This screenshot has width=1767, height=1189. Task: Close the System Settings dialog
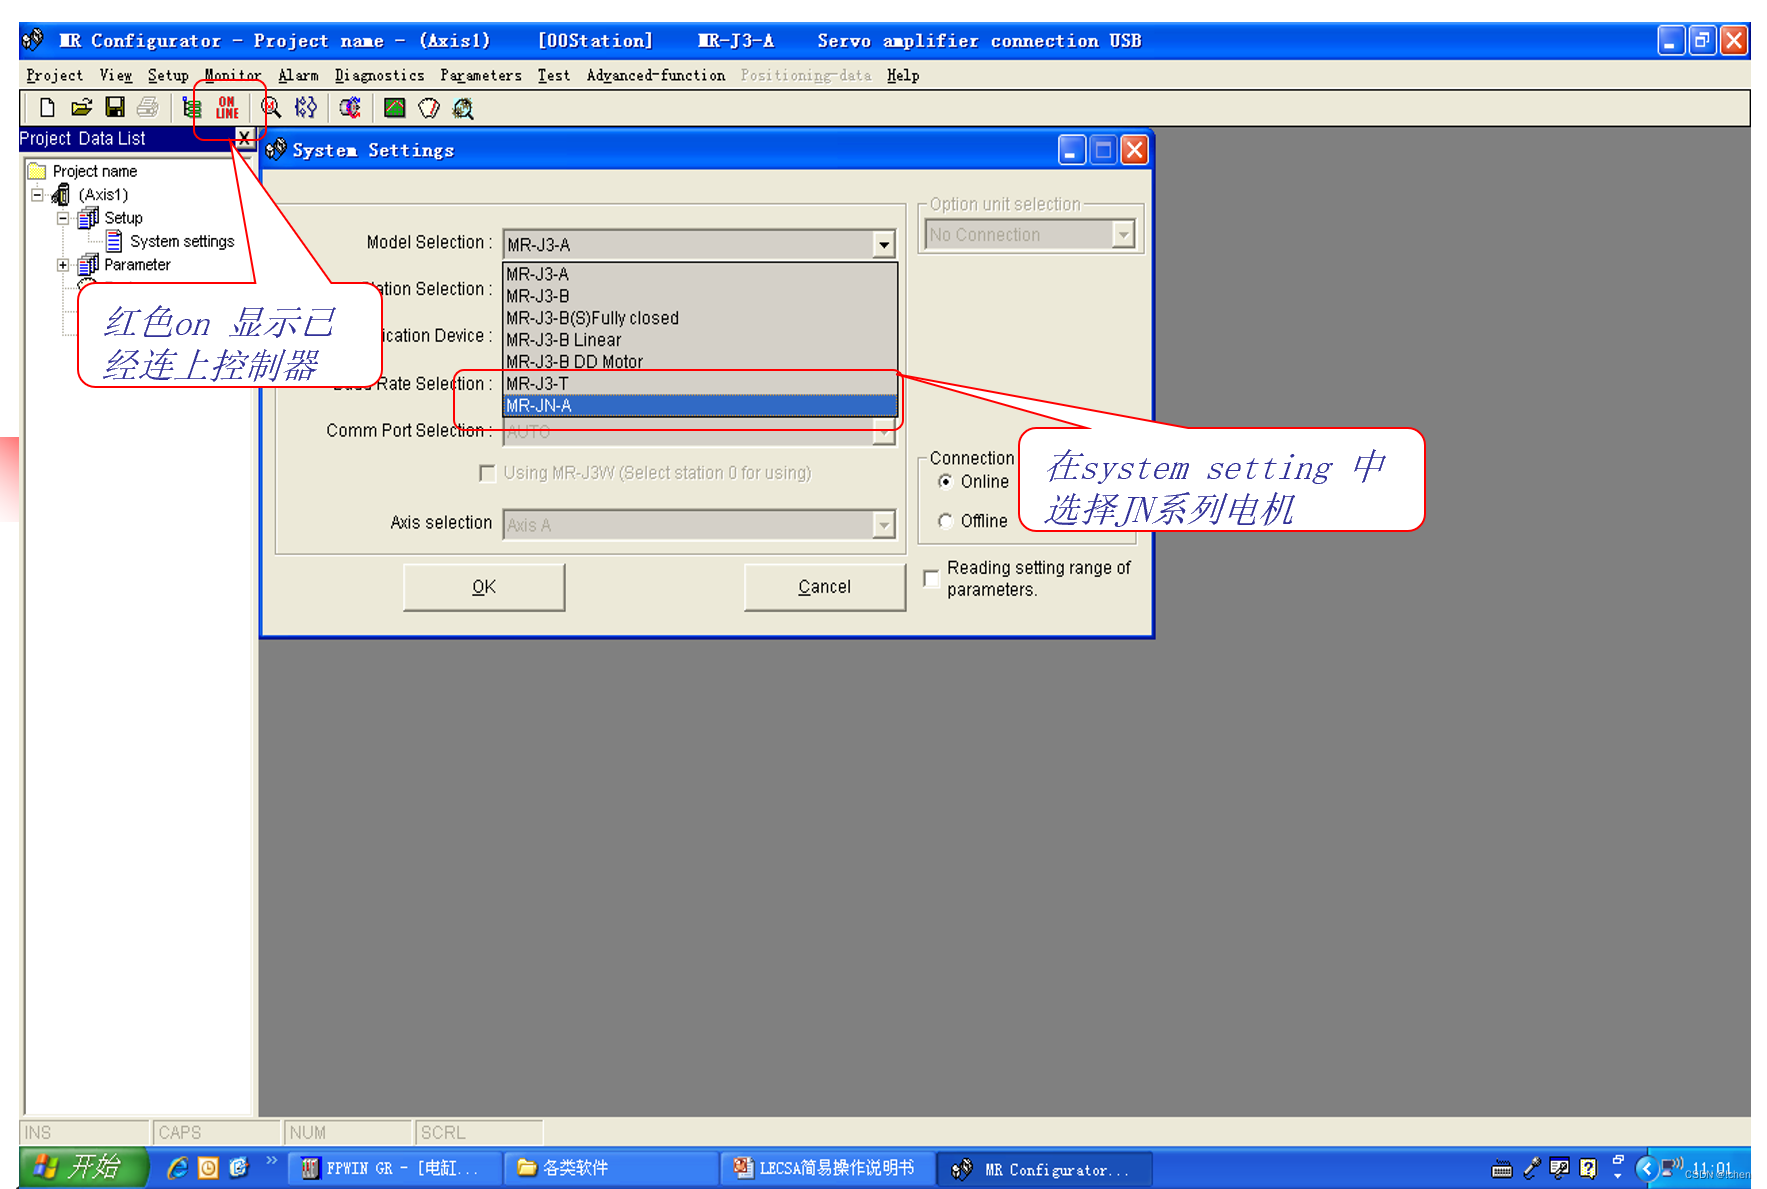[1134, 150]
